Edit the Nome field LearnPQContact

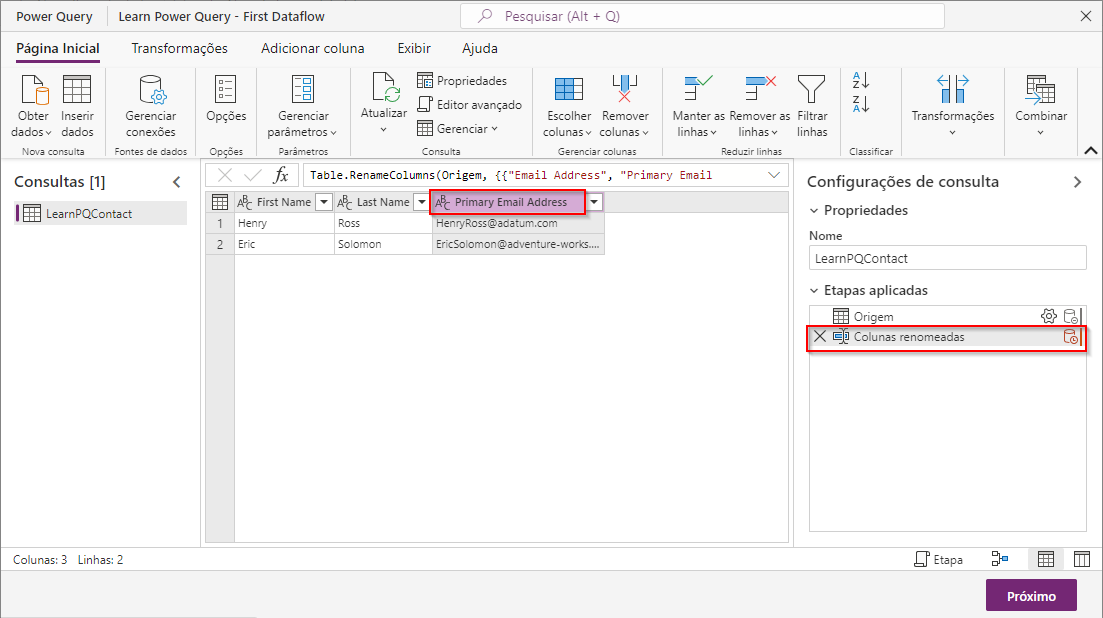[947, 258]
